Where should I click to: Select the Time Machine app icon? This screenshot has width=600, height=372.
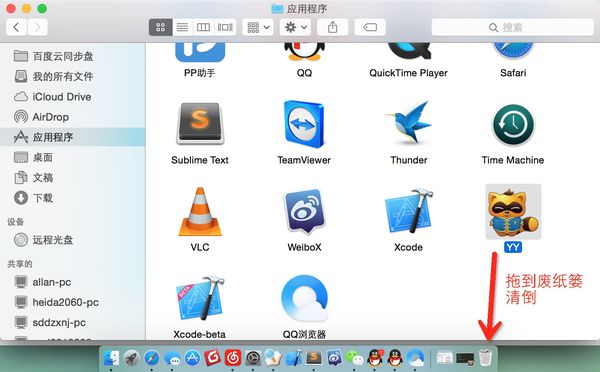point(513,125)
